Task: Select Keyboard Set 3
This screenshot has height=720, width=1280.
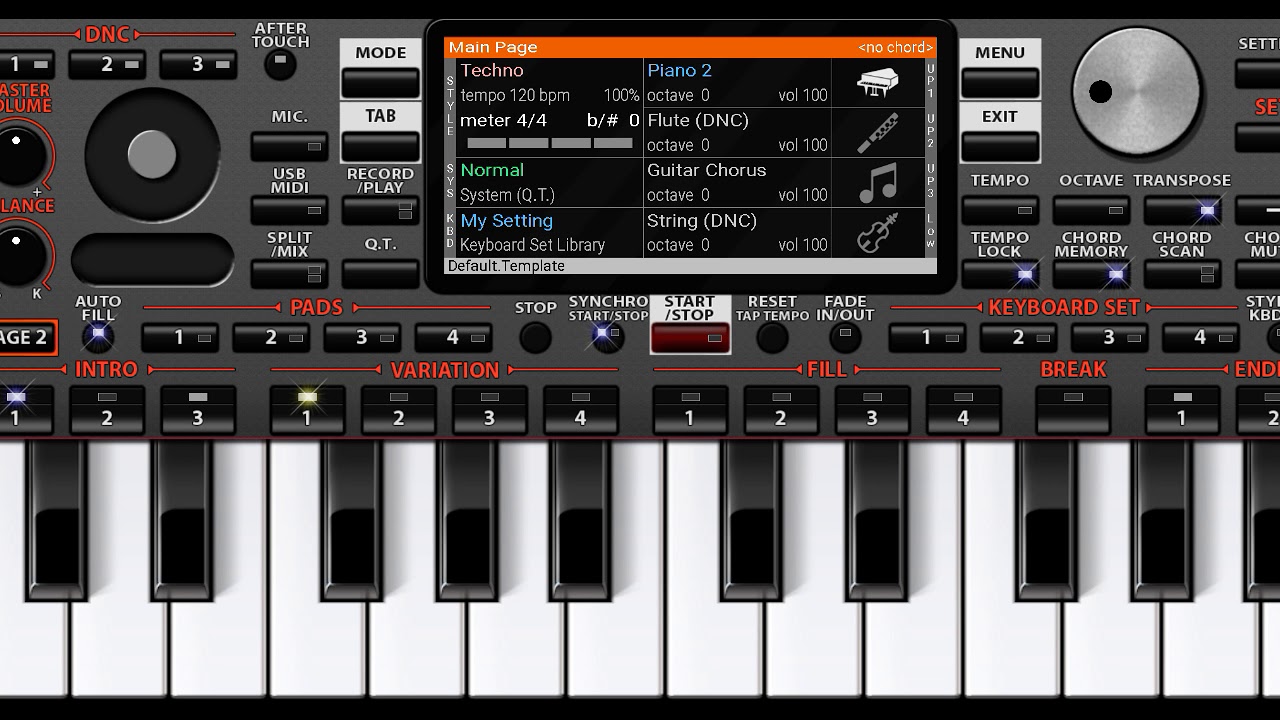Action: (1109, 337)
